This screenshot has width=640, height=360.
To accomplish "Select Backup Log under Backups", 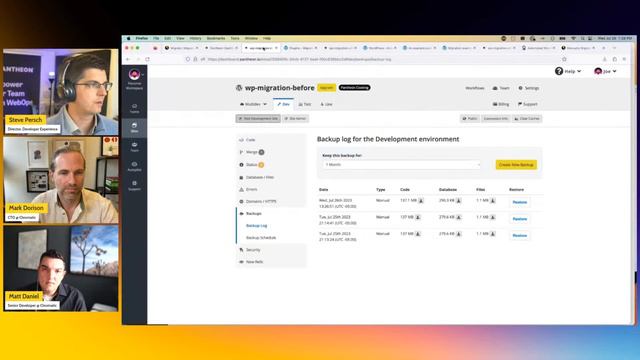I will [256, 226].
